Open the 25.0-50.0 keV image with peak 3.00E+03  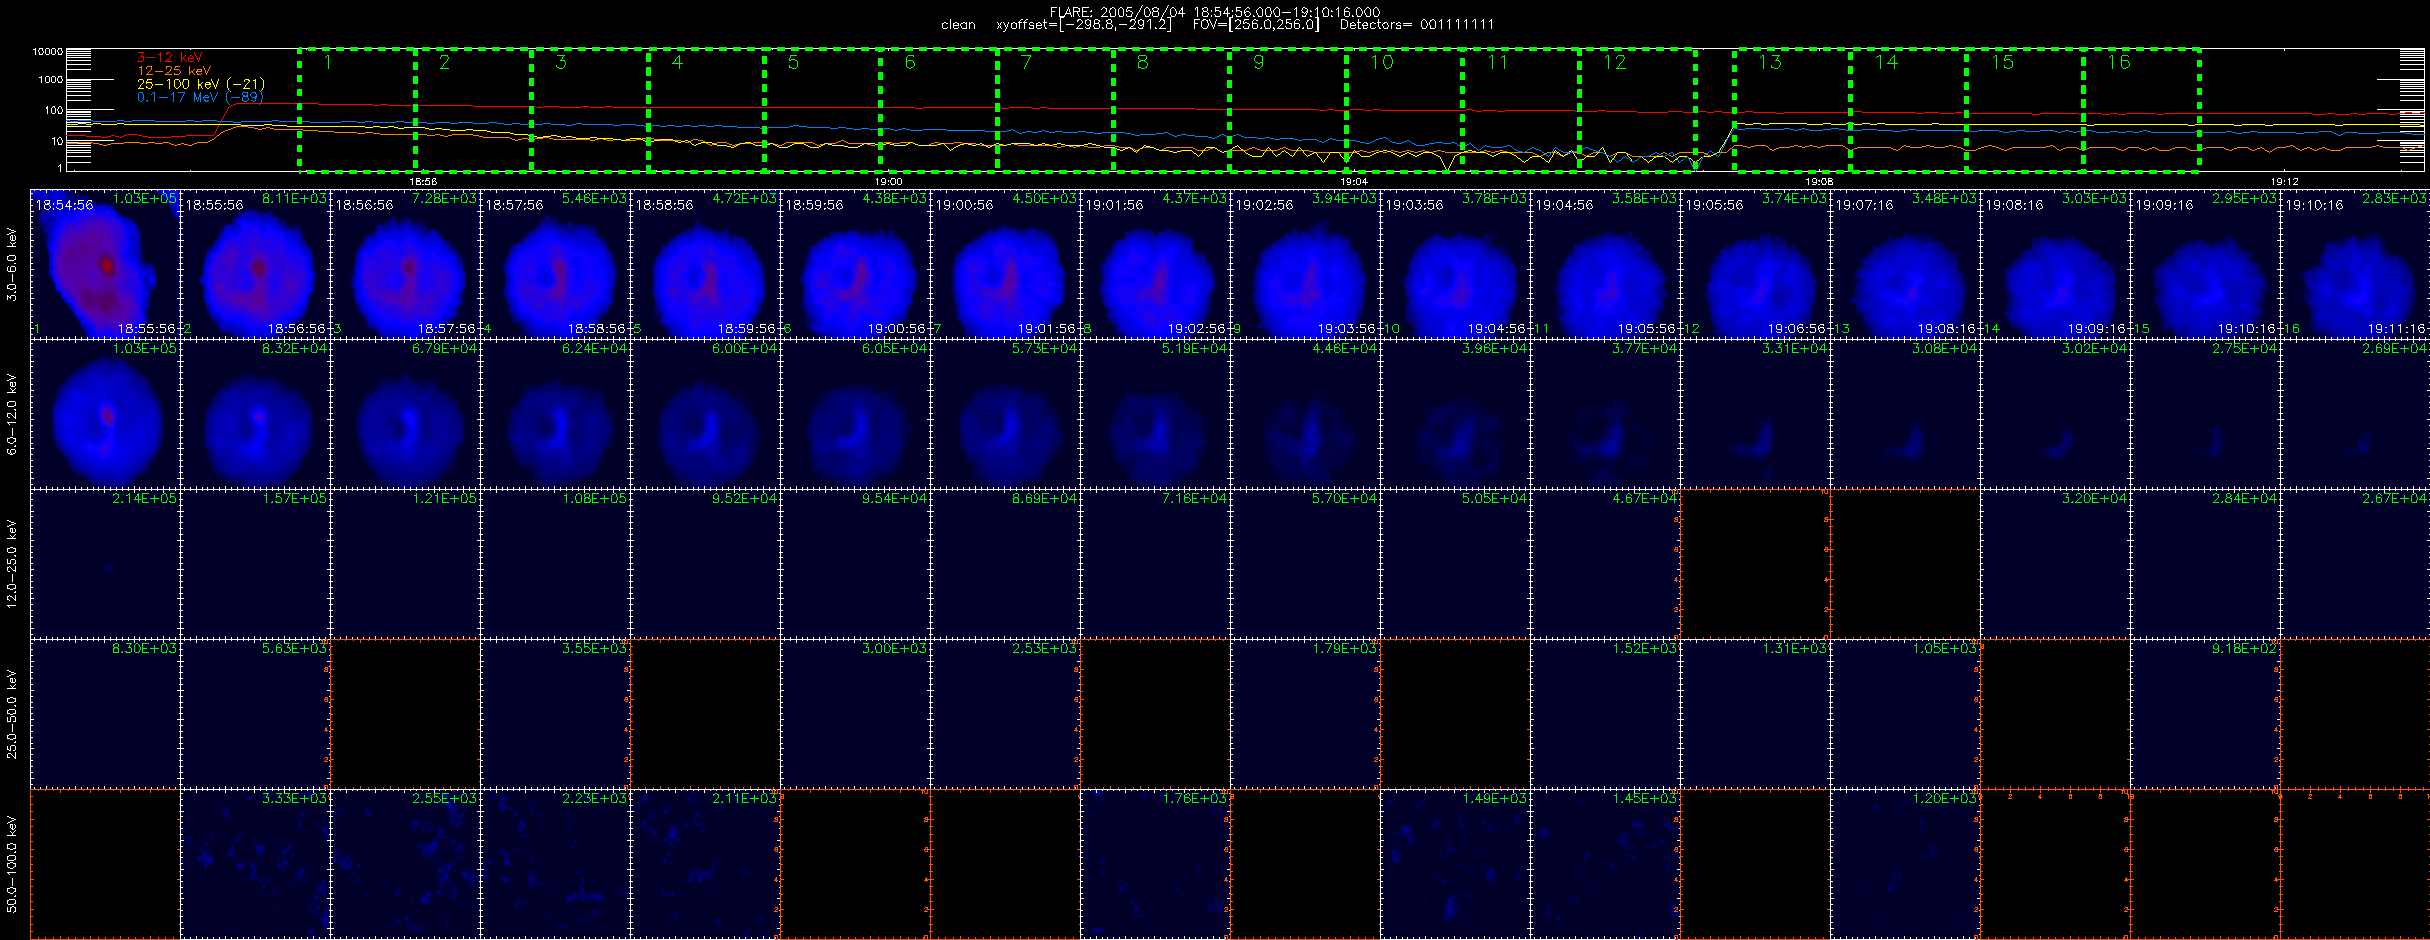tap(855, 714)
